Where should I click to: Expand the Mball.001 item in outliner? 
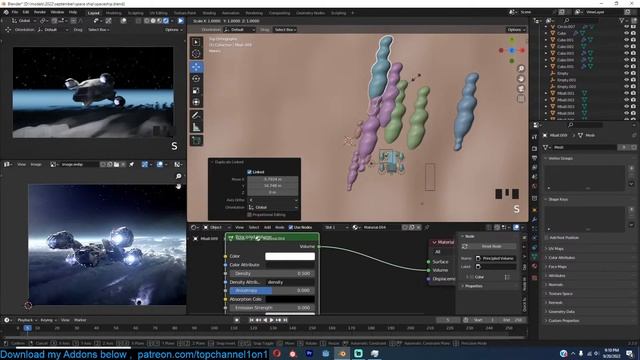point(546,93)
